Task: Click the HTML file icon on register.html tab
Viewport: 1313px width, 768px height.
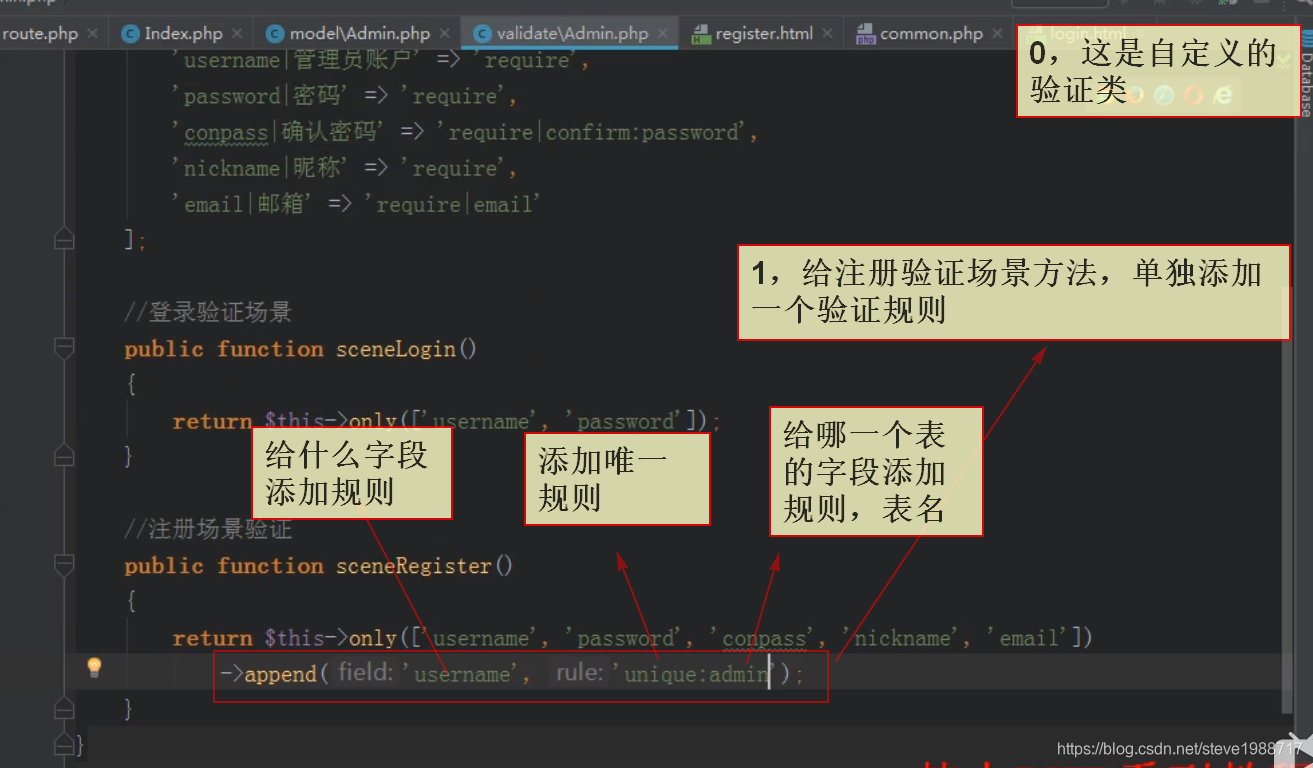Action: [701, 33]
